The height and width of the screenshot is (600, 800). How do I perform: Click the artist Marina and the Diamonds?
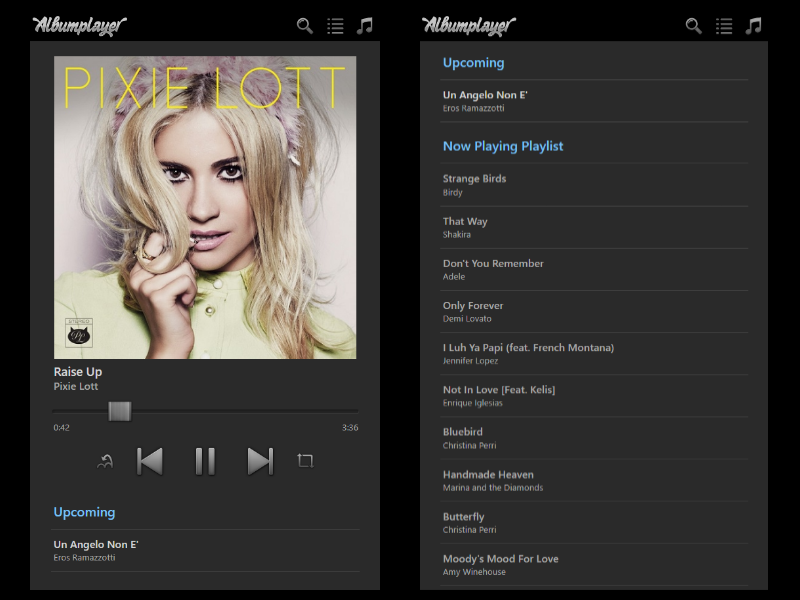493,488
